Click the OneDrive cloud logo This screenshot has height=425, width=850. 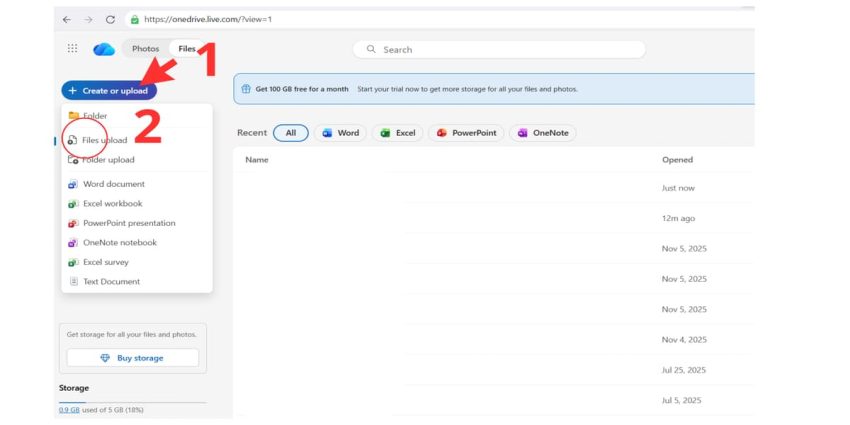click(x=104, y=49)
